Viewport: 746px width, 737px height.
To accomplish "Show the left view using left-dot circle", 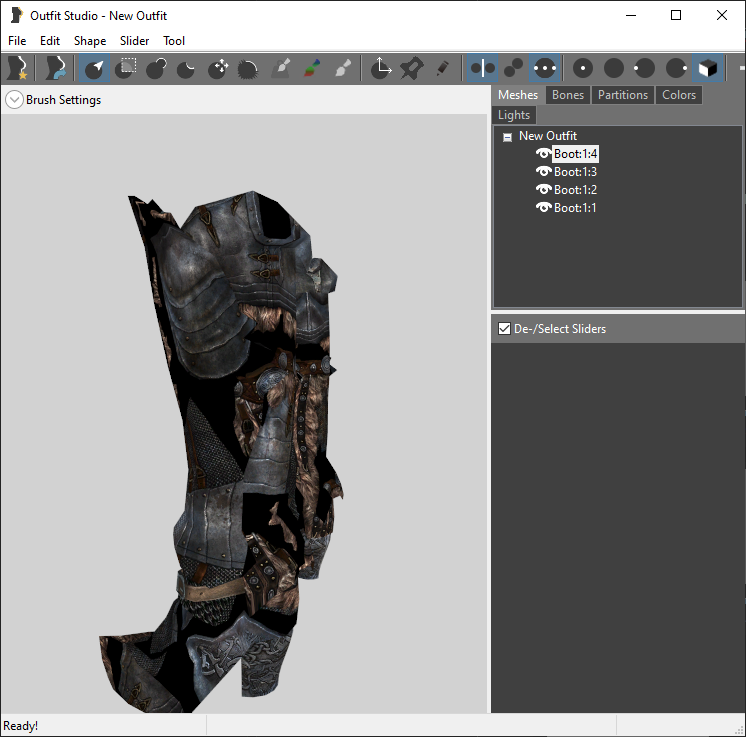I will [x=644, y=68].
